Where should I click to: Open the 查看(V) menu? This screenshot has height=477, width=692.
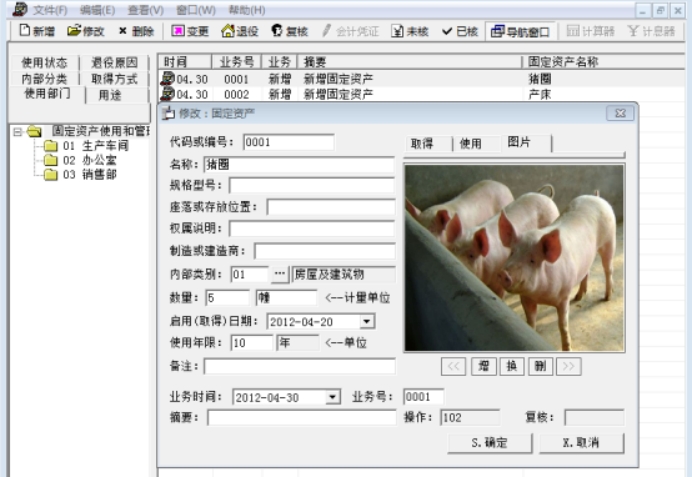(x=145, y=10)
